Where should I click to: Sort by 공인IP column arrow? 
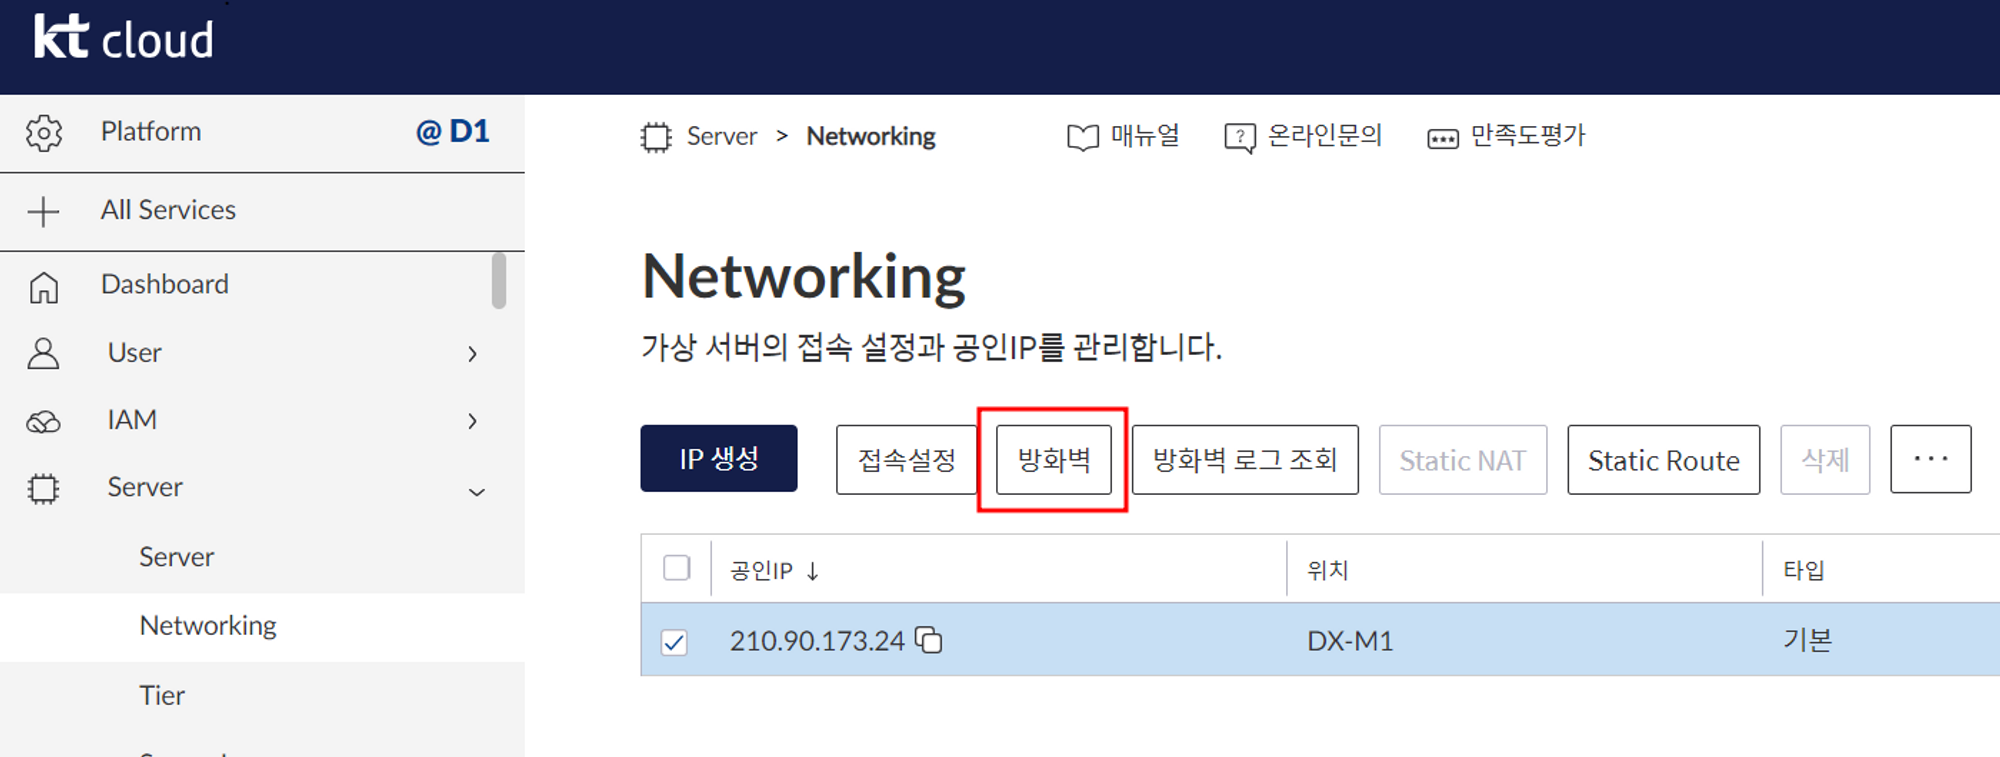coord(813,571)
